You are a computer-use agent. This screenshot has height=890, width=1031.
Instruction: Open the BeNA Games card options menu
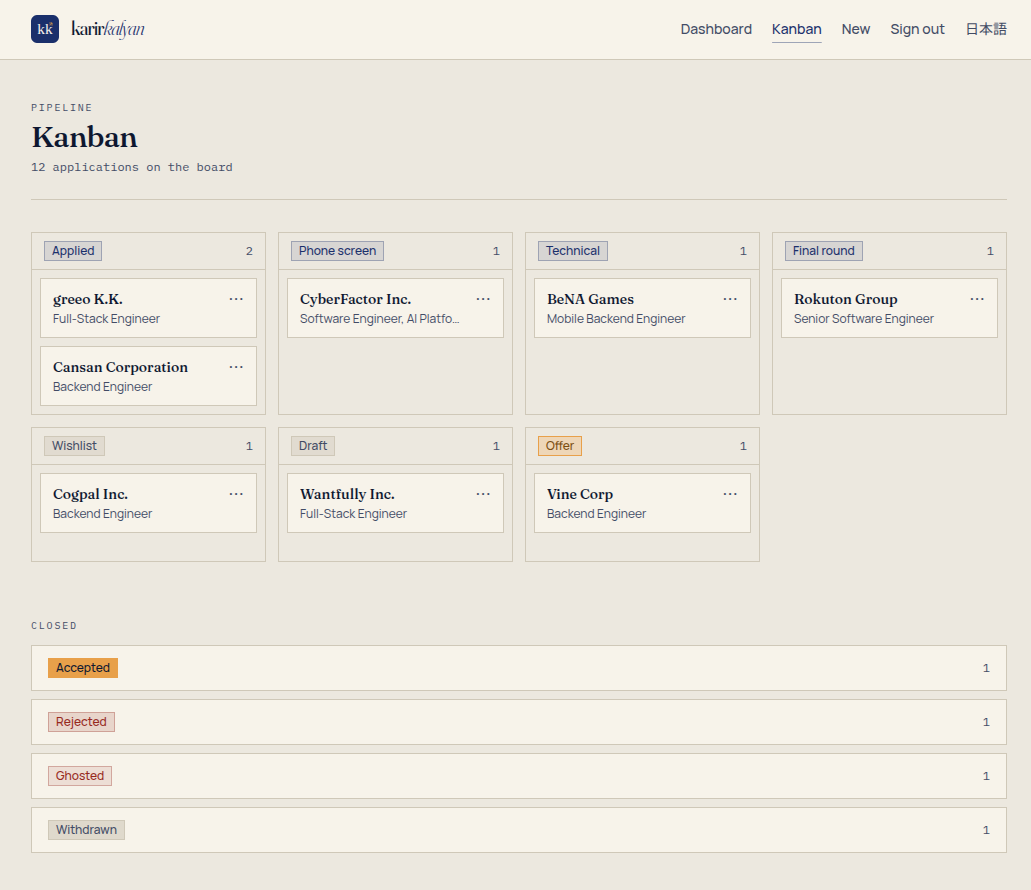pos(730,299)
